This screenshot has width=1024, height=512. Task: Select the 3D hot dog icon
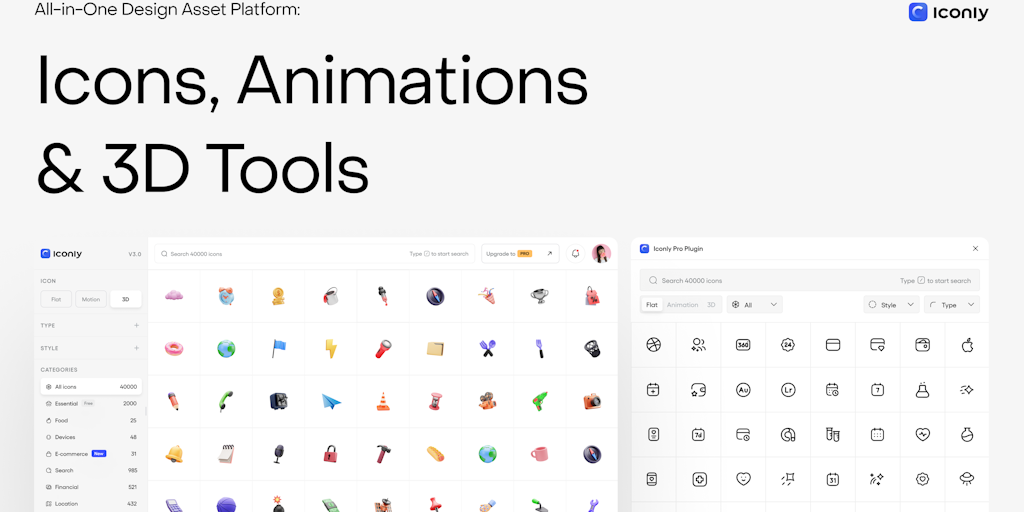point(436,453)
